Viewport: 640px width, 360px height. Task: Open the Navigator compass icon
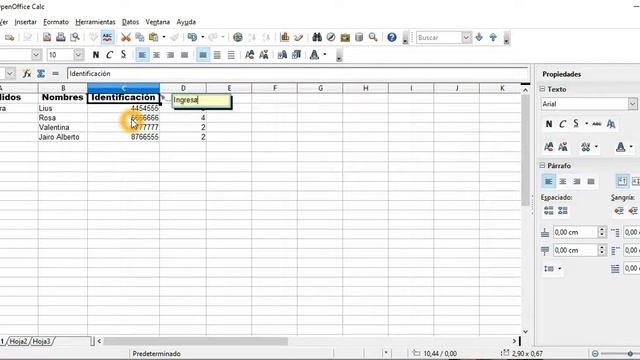(x=331, y=38)
